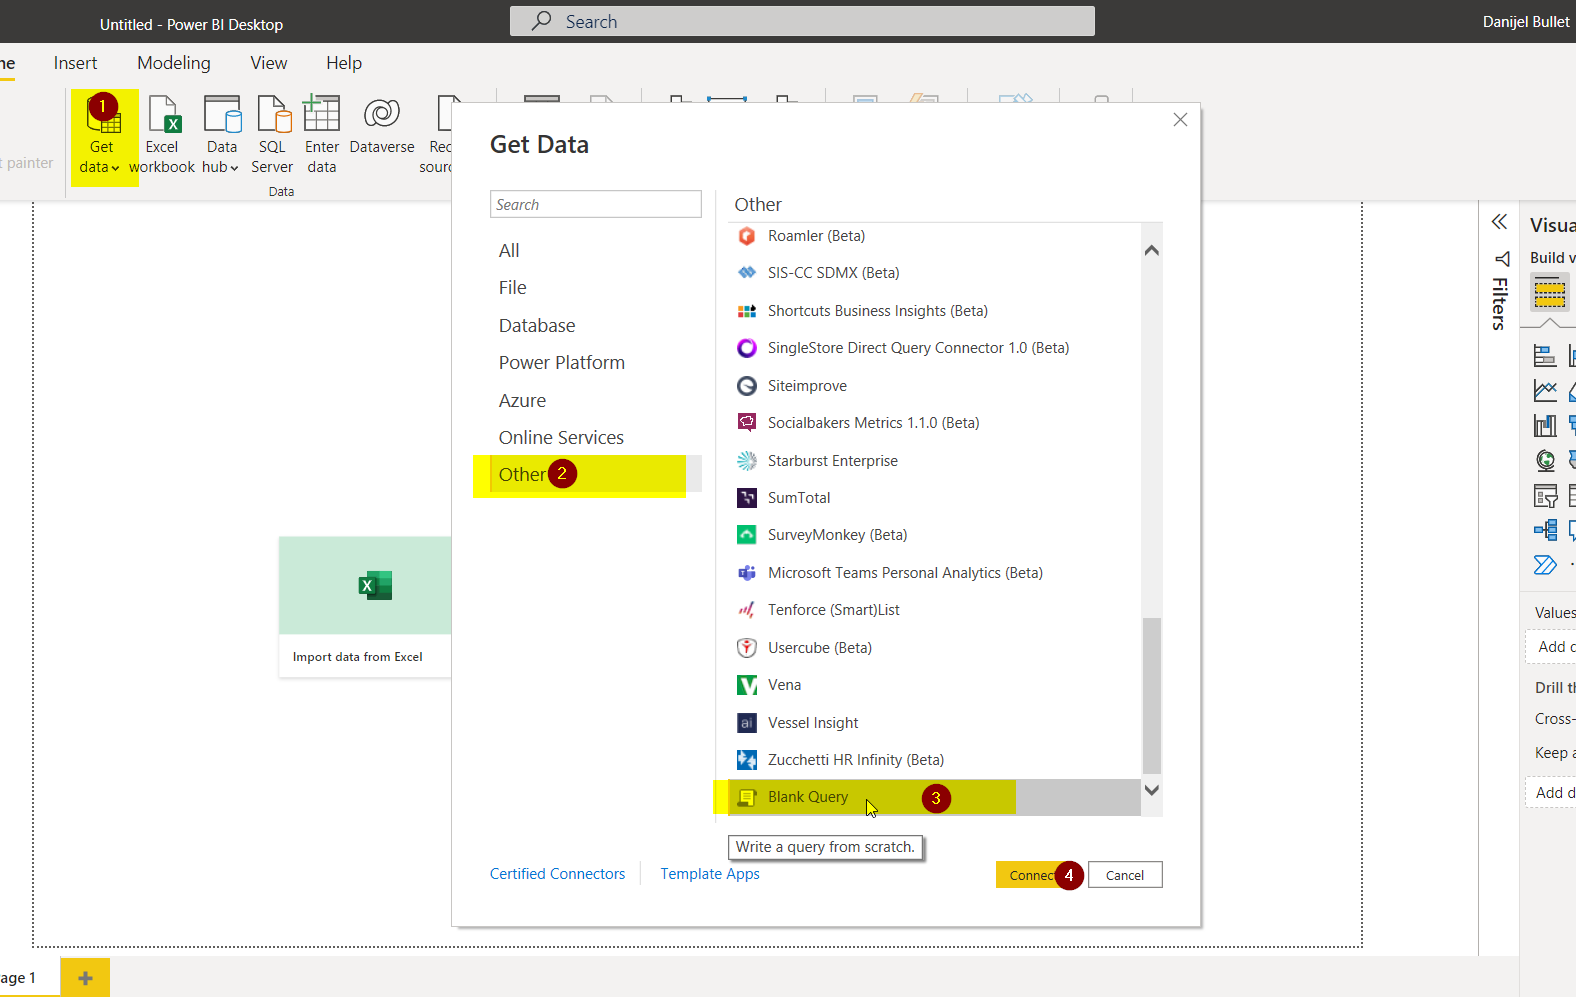This screenshot has height=997, width=1576.
Task: Click the scroll up arrow of connector list
Action: (1152, 250)
